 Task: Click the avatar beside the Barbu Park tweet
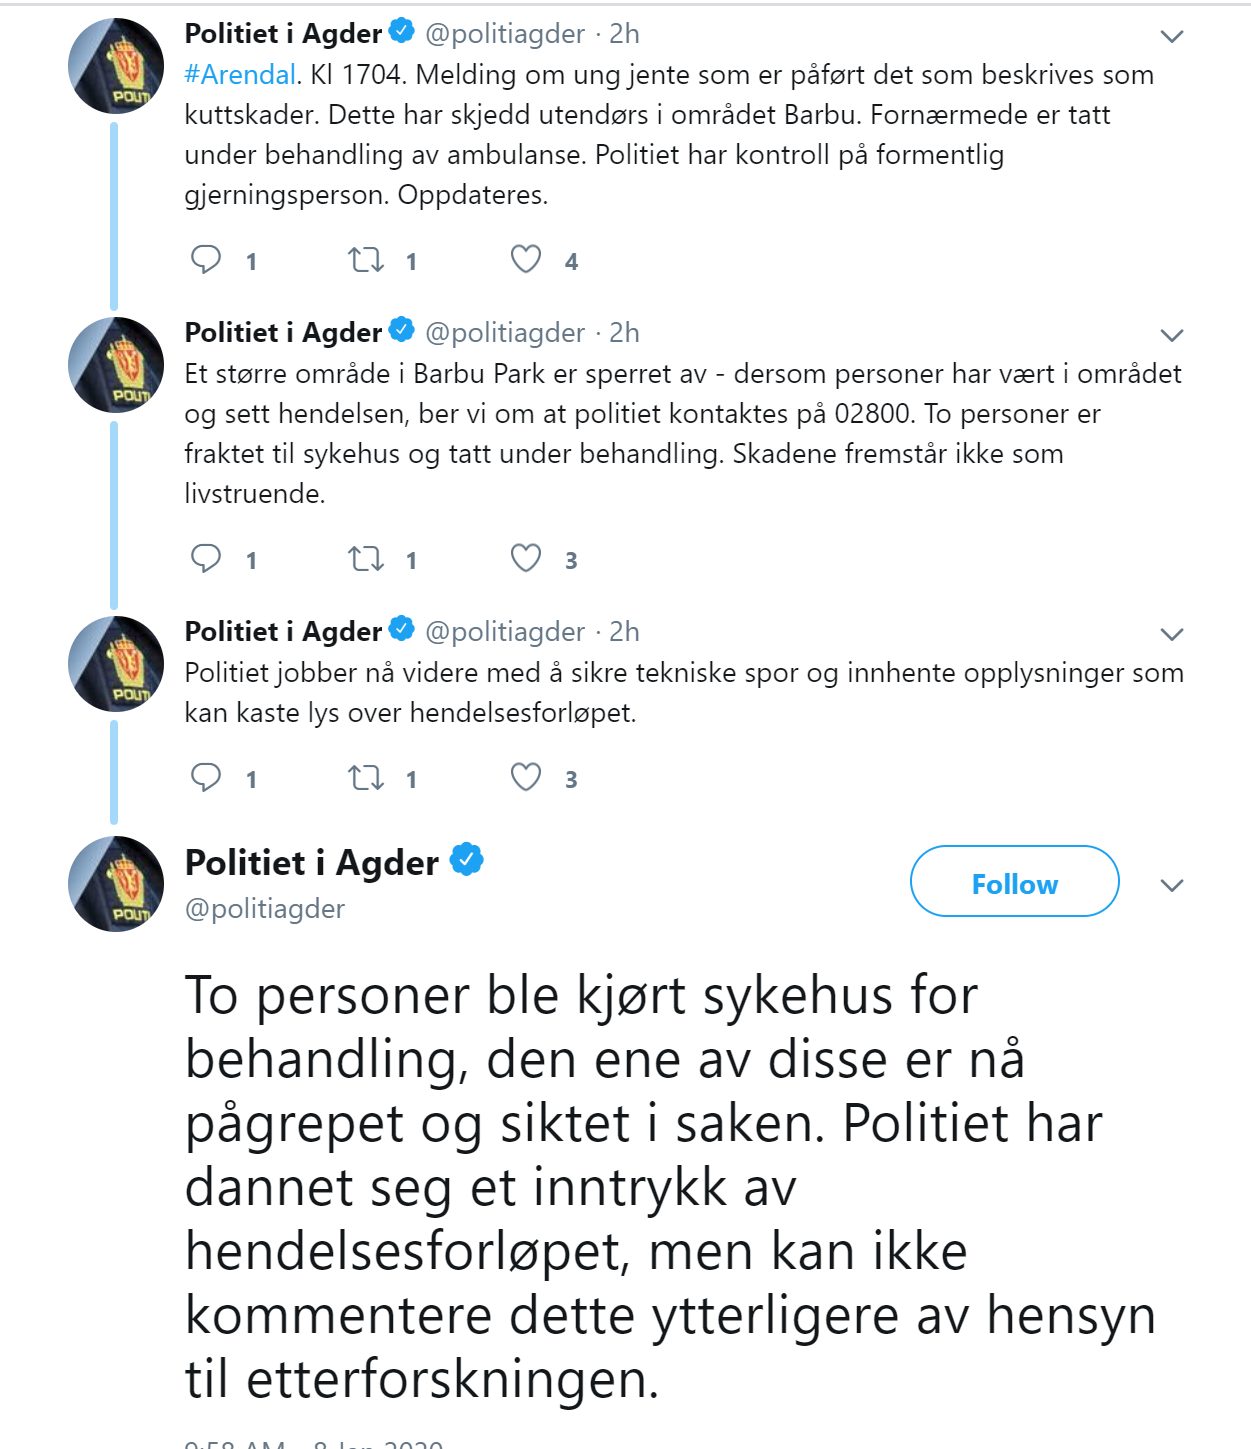[x=116, y=365]
